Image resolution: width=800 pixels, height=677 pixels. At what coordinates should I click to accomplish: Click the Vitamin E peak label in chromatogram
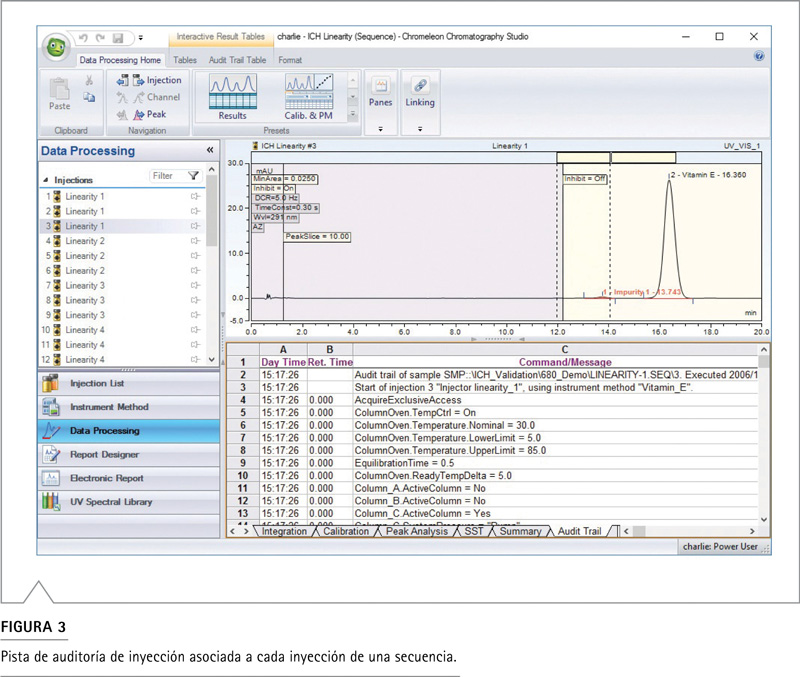tap(708, 174)
